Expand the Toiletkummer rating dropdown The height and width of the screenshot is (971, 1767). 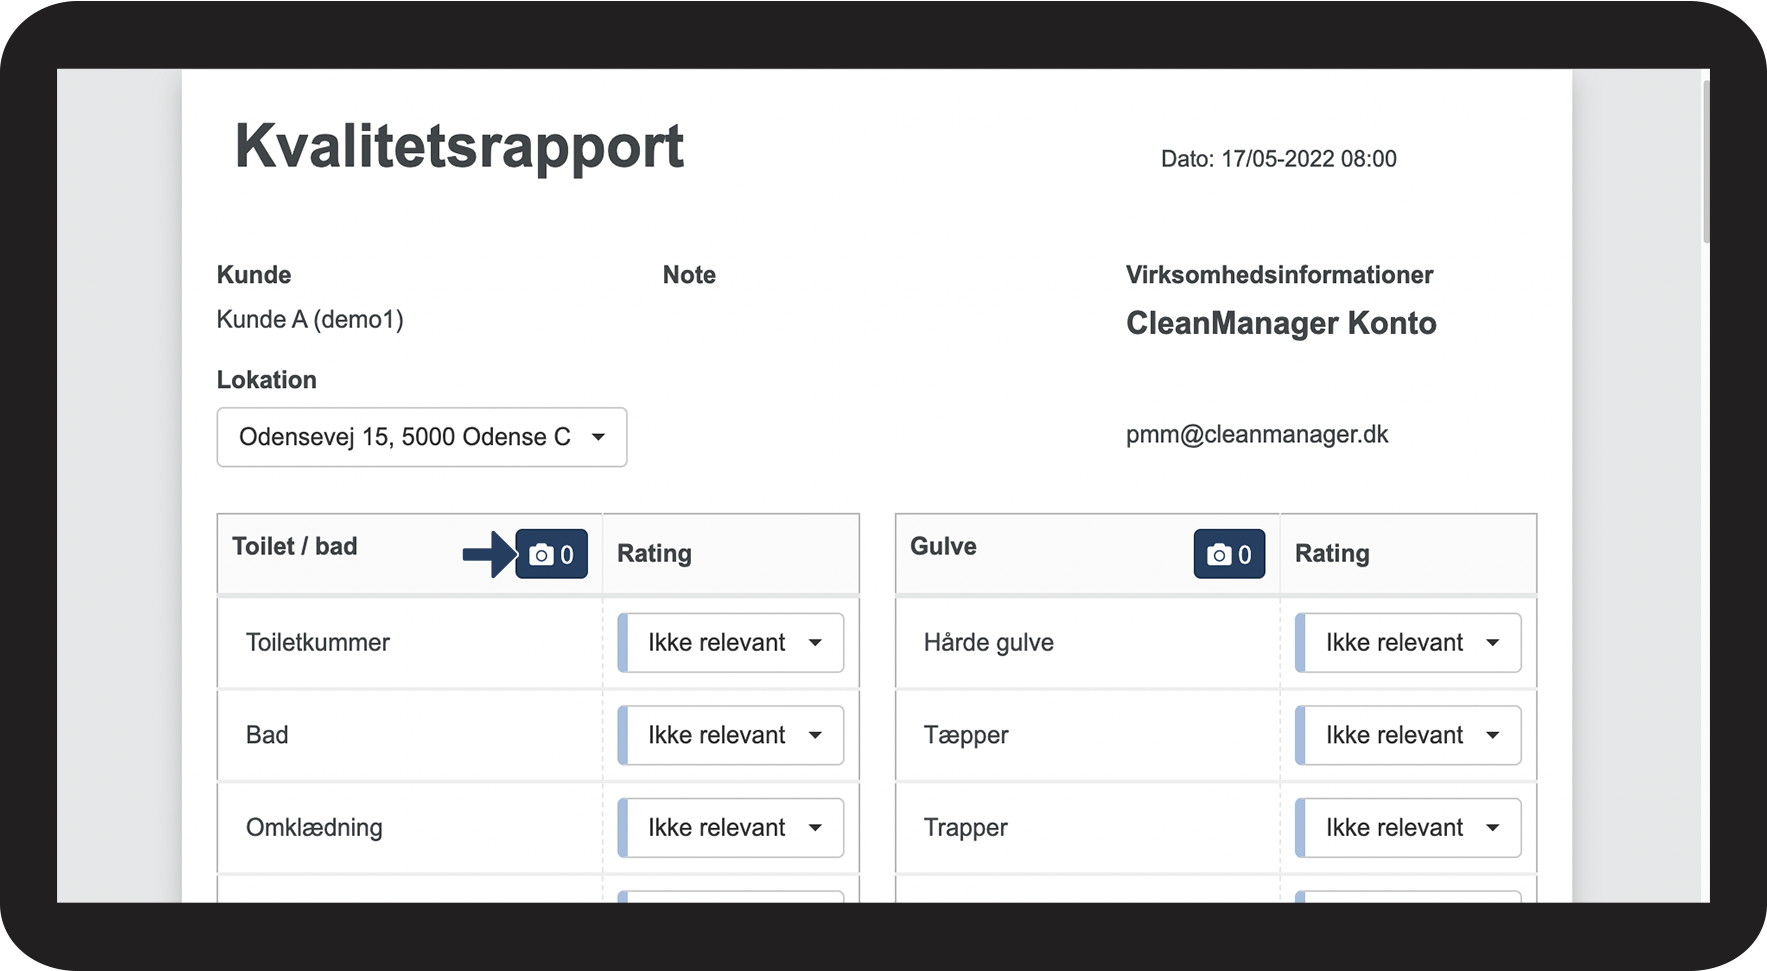click(731, 643)
